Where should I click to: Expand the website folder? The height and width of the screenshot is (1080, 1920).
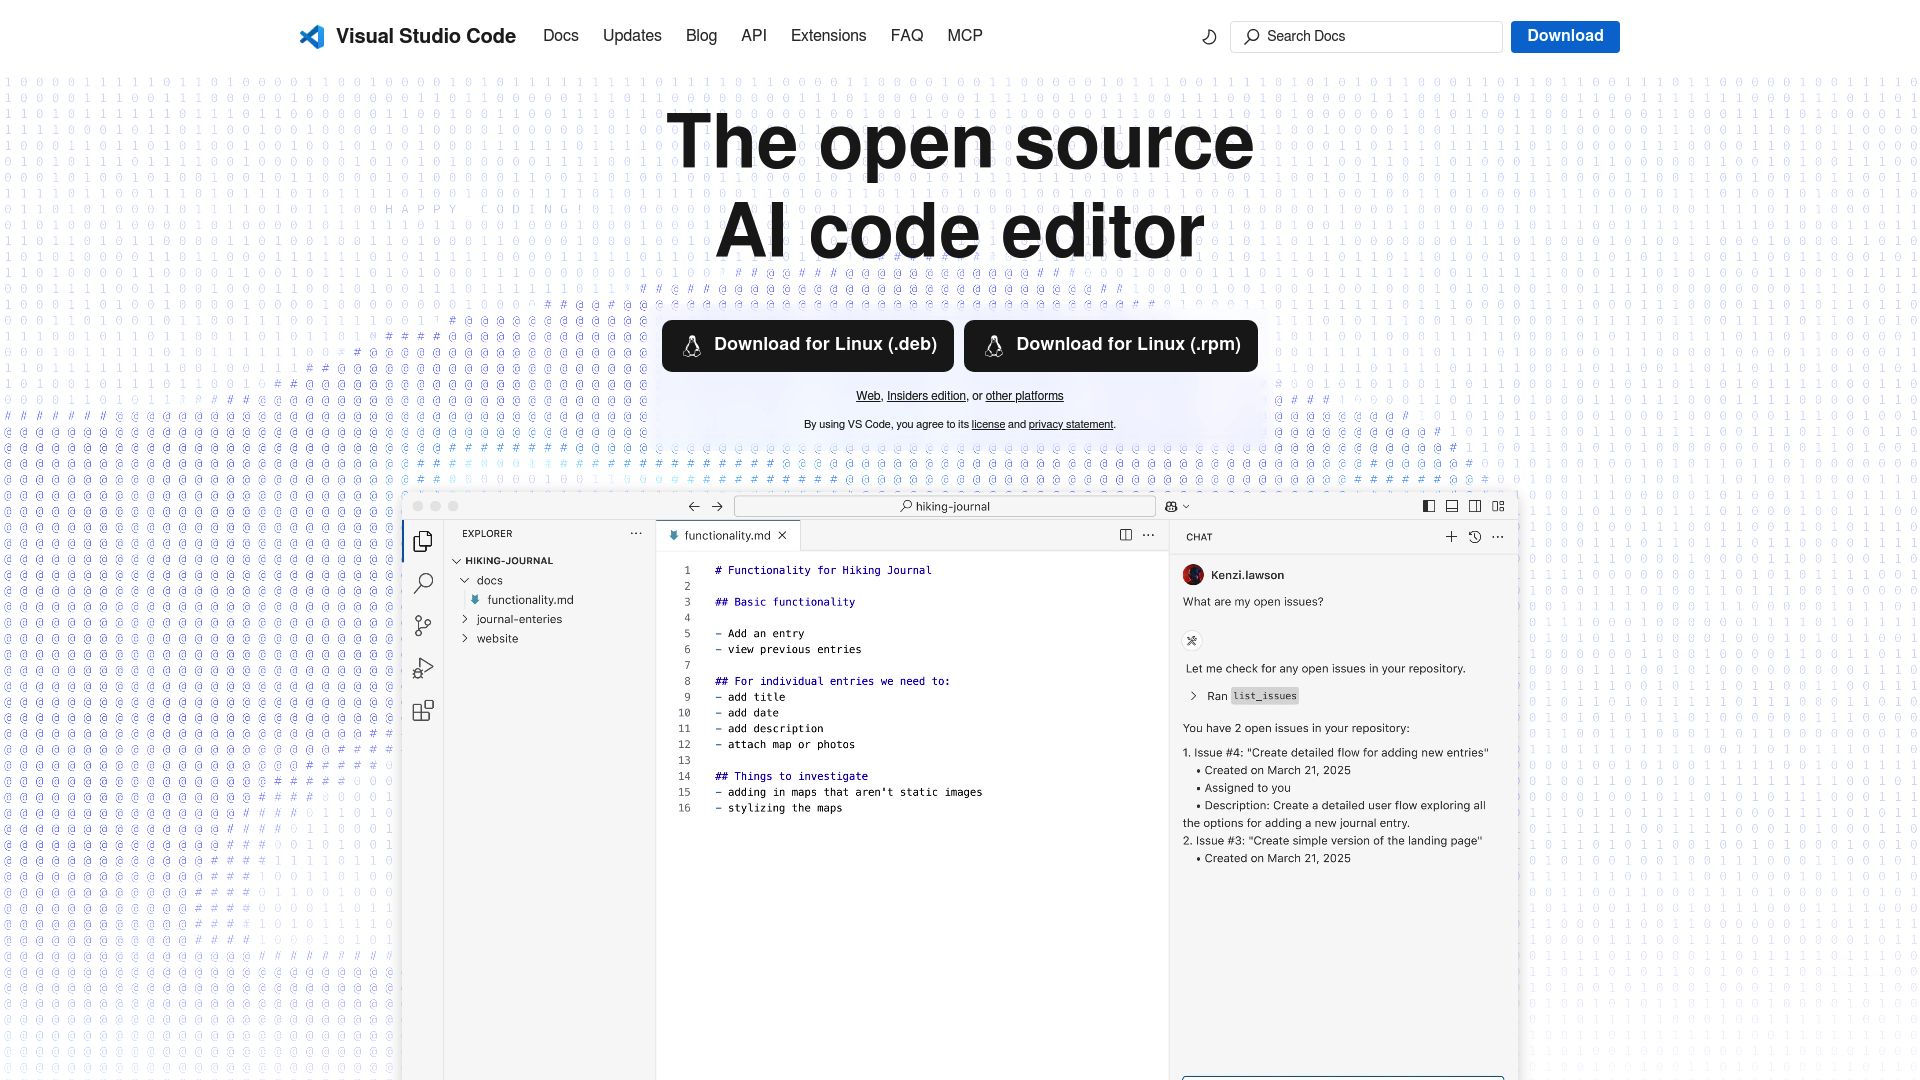coord(490,639)
